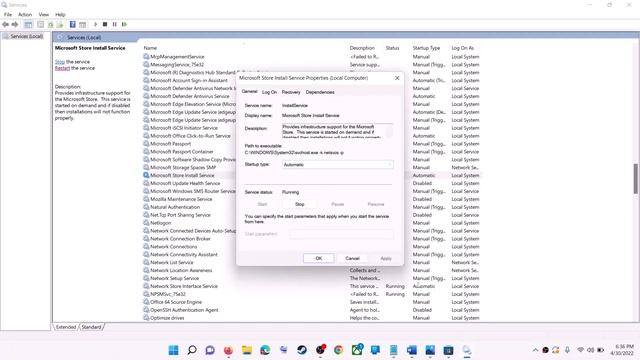This screenshot has height=360, width=640.
Task: Open the View menu
Action: pyautogui.click(x=44, y=14)
